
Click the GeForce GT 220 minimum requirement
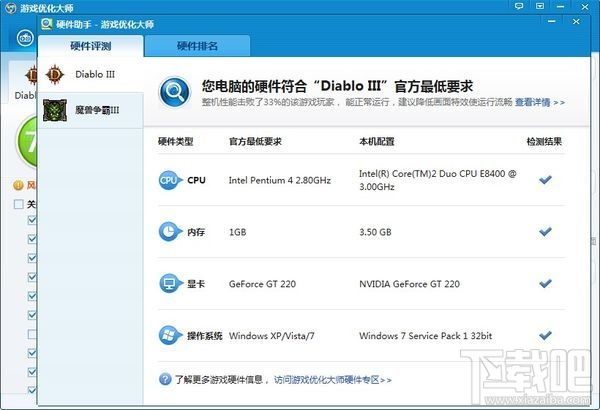click(262, 284)
